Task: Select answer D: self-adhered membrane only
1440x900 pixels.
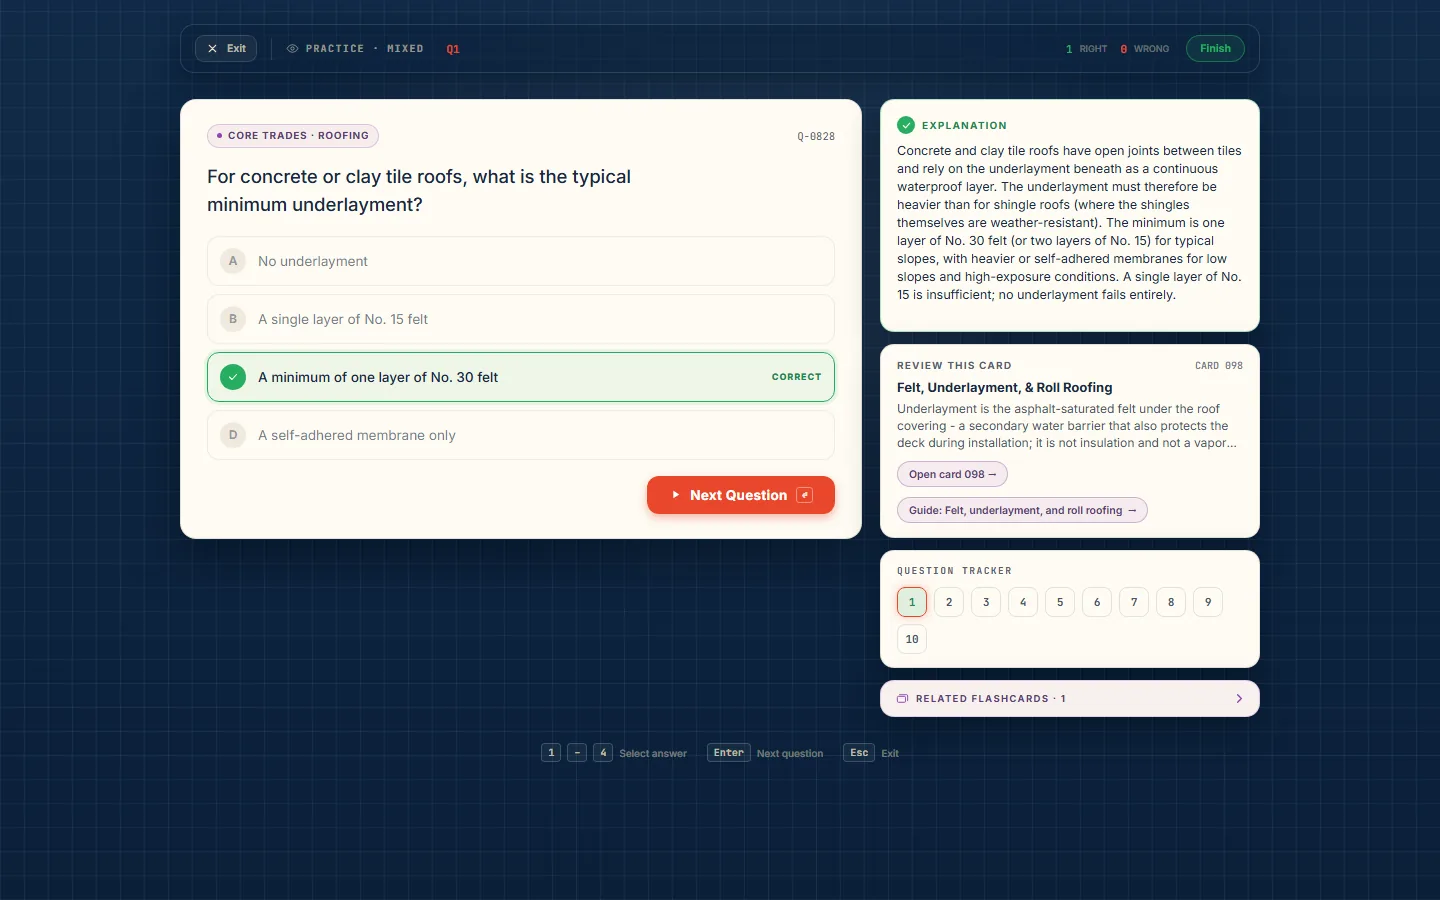Action: click(x=521, y=435)
